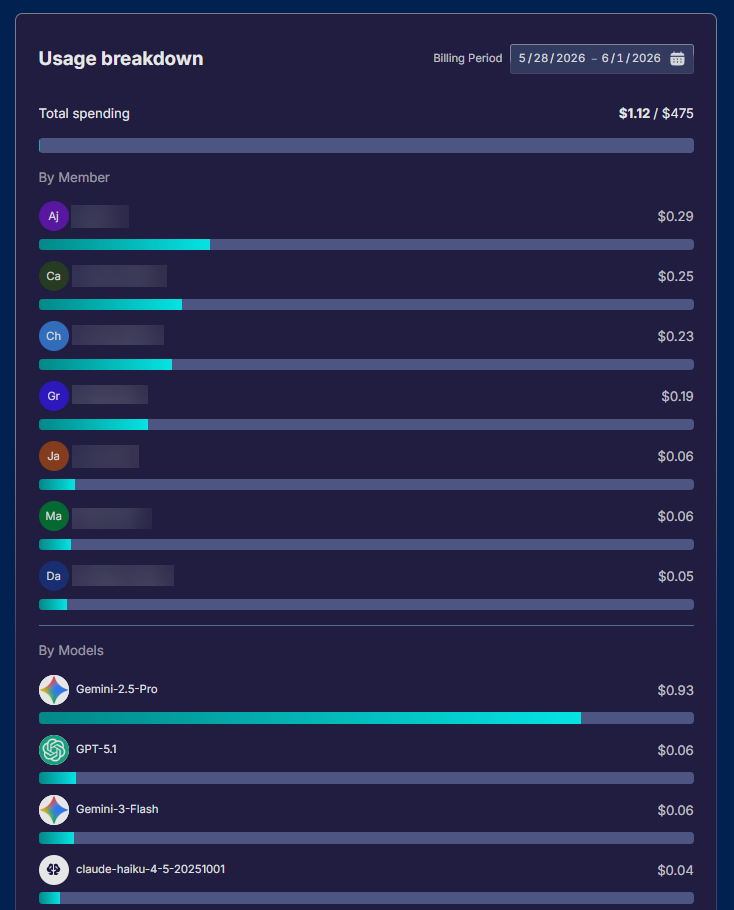Click the Gemini-2.5-Pro model name

tap(117, 689)
